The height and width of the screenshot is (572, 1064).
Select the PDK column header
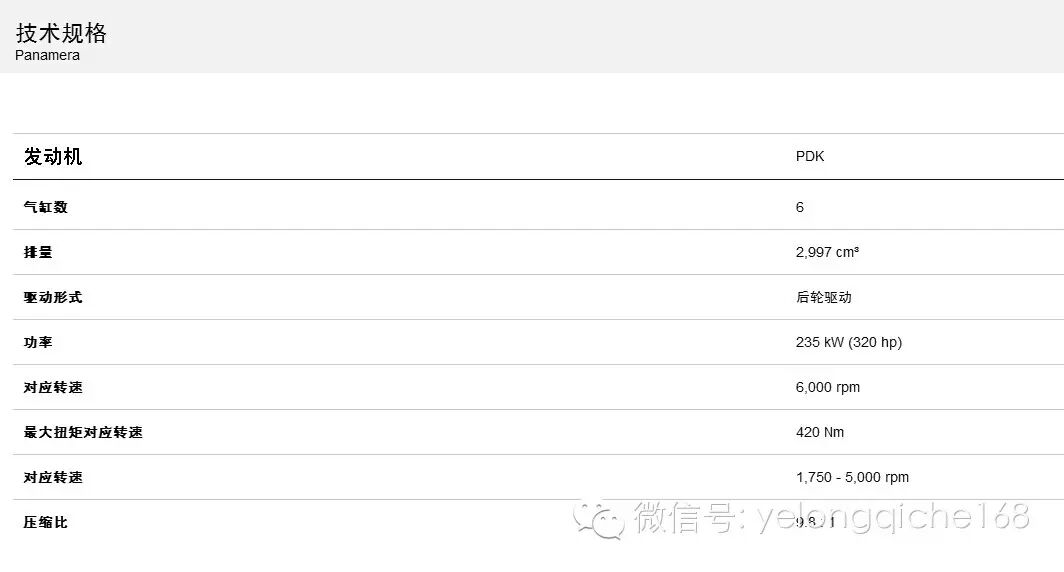(x=810, y=157)
